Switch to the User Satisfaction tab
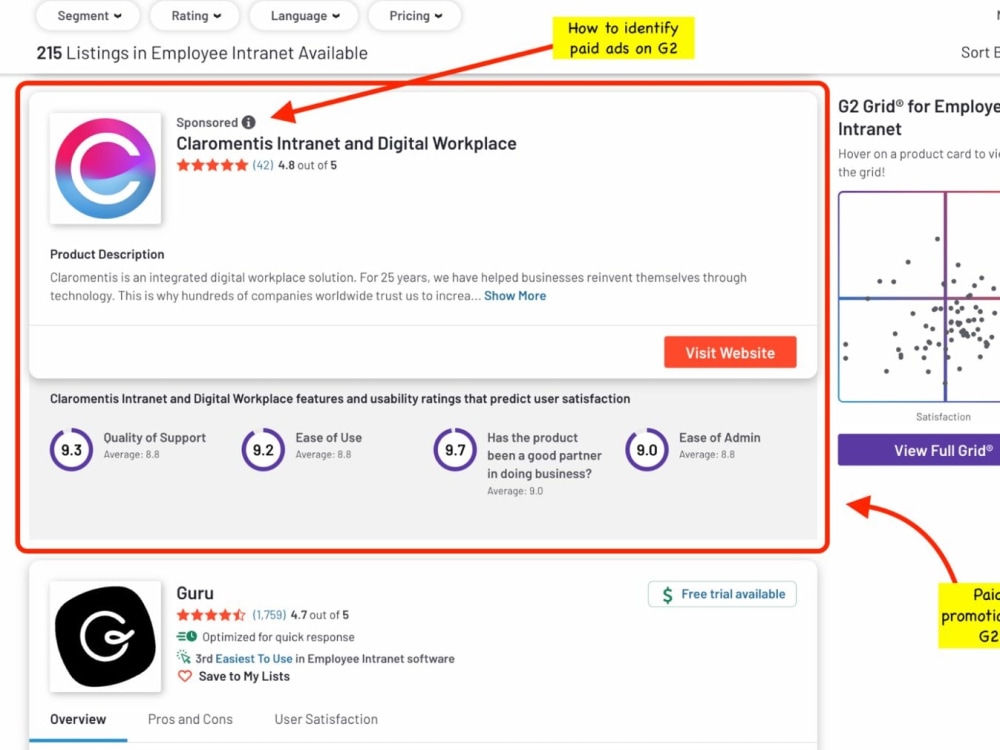 pos(326,719)
